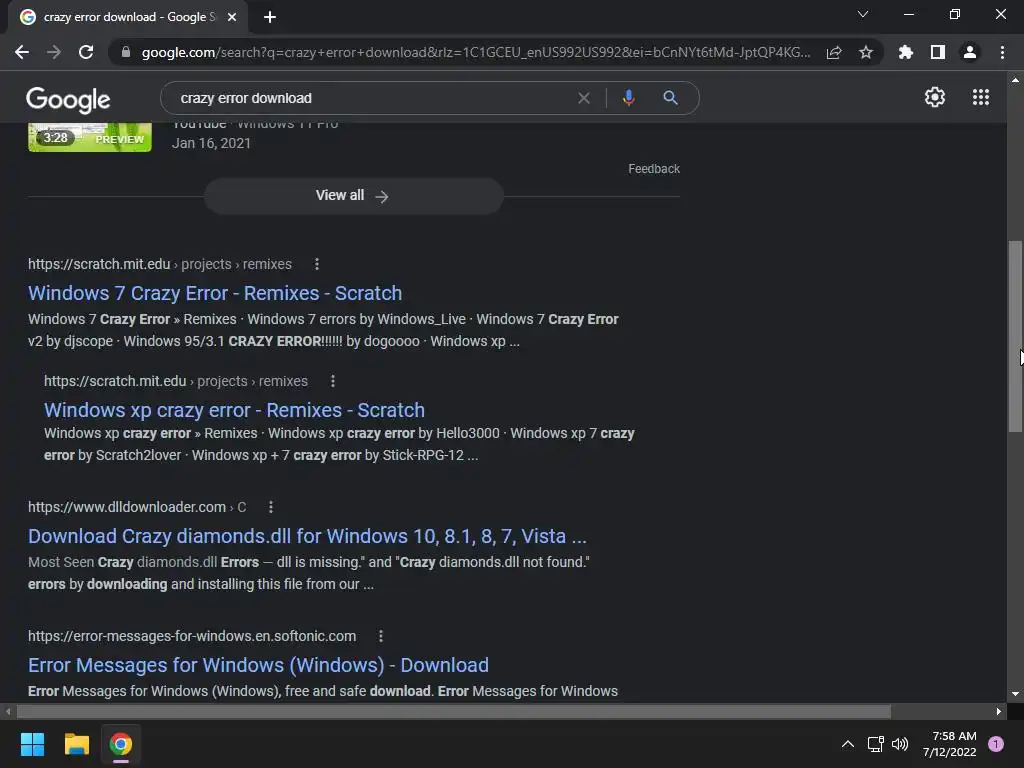Open the notification center badge
This screenshot has height=768, width=1024.
point(996,744)
